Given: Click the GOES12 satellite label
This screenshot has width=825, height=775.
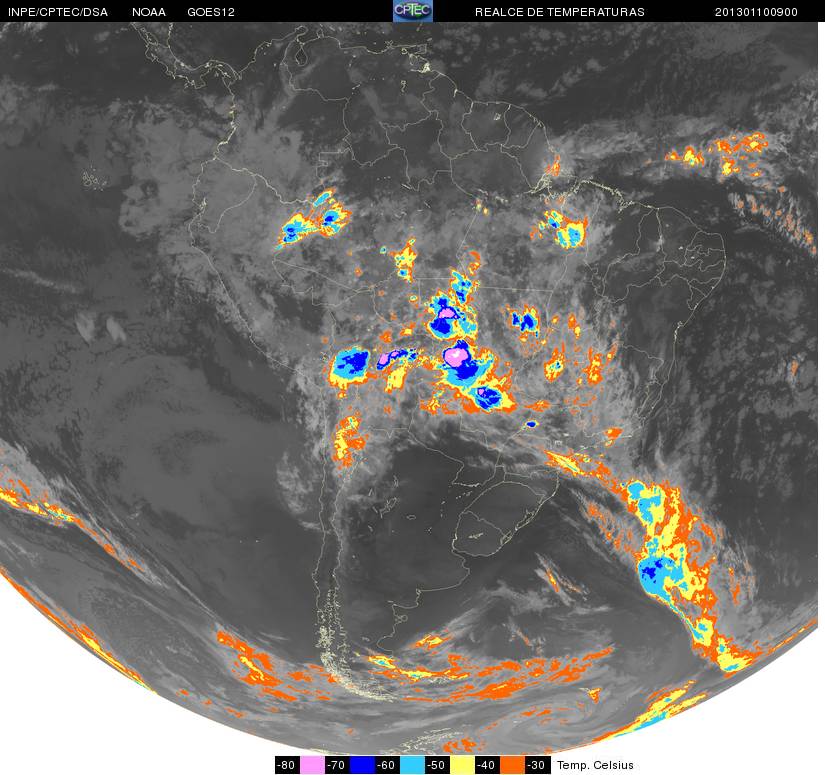Looking at the screenshot, I should [211, 12].
